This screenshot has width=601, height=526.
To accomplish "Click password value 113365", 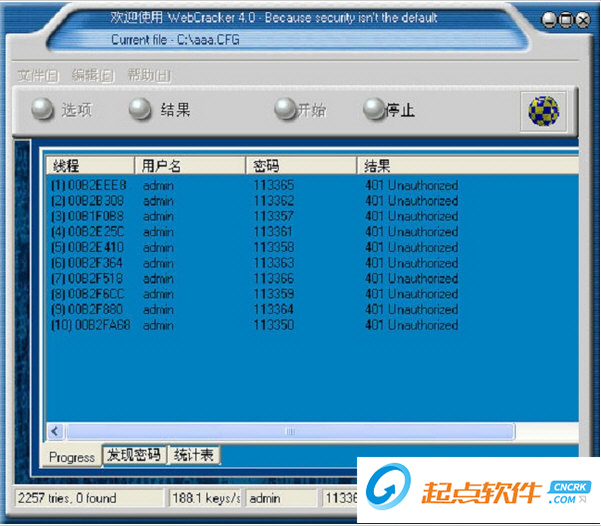I will (274, 186).
